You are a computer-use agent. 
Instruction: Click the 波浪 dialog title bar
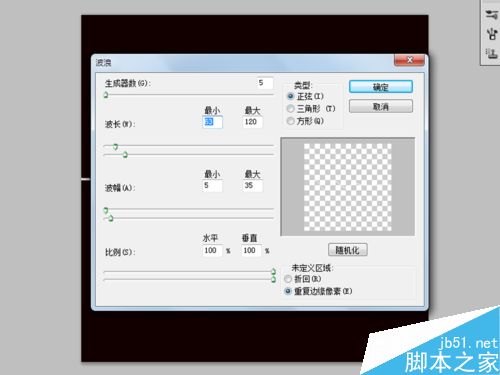243,62
